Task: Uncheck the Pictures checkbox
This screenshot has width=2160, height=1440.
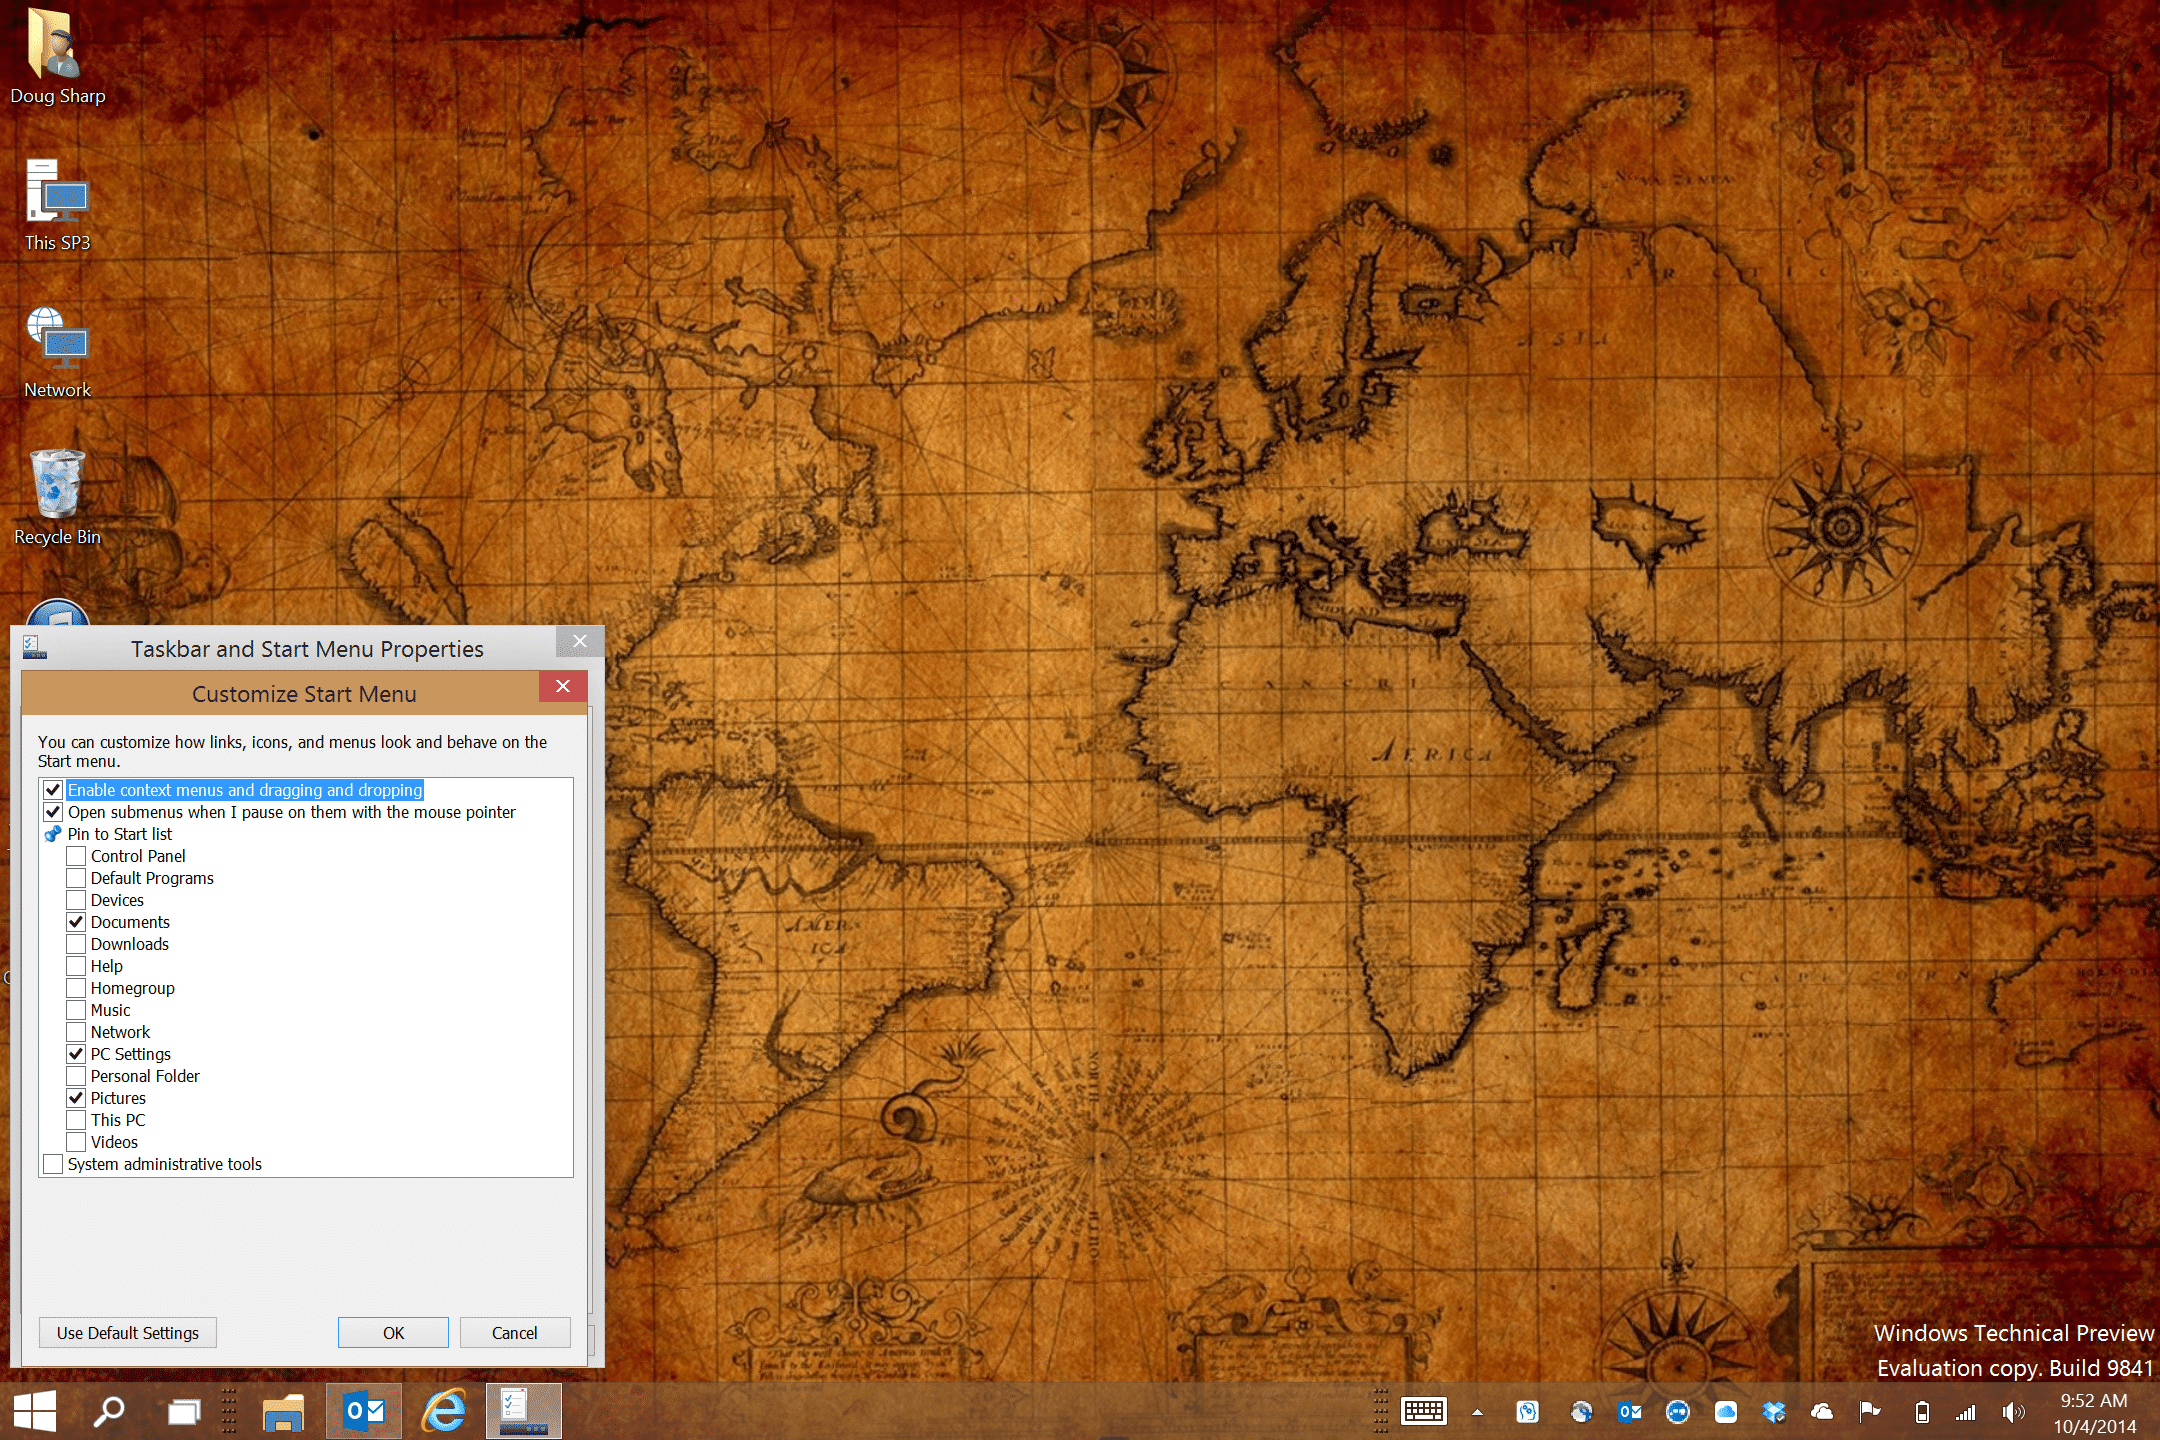Action: tap(76, 1098)
